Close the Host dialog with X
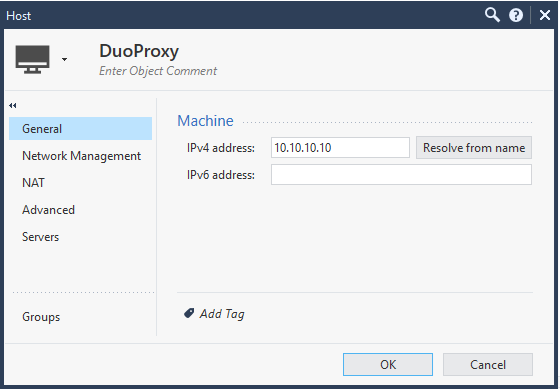 pos(545,15)
